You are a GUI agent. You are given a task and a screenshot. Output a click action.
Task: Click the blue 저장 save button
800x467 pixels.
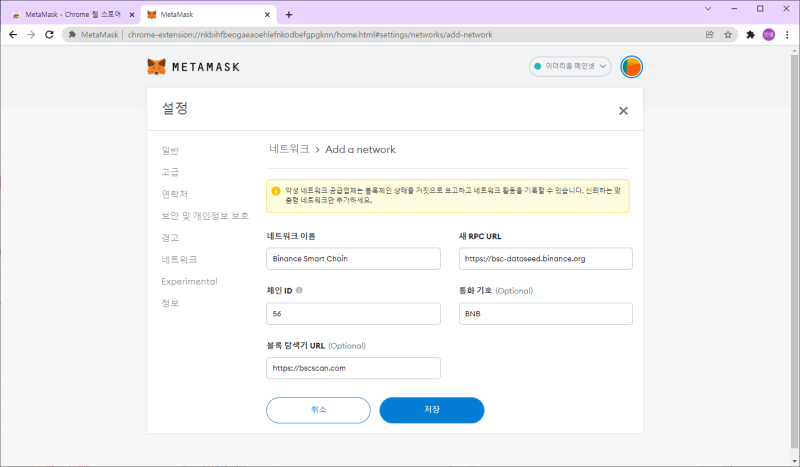tap(432, 410)
